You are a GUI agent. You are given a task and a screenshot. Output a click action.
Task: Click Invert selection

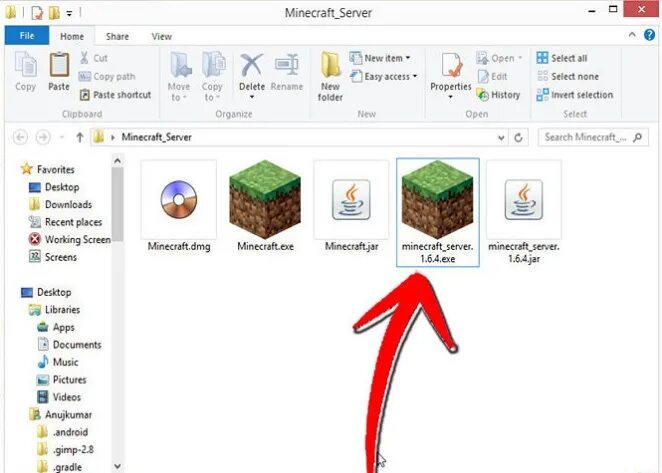point(575,95)
